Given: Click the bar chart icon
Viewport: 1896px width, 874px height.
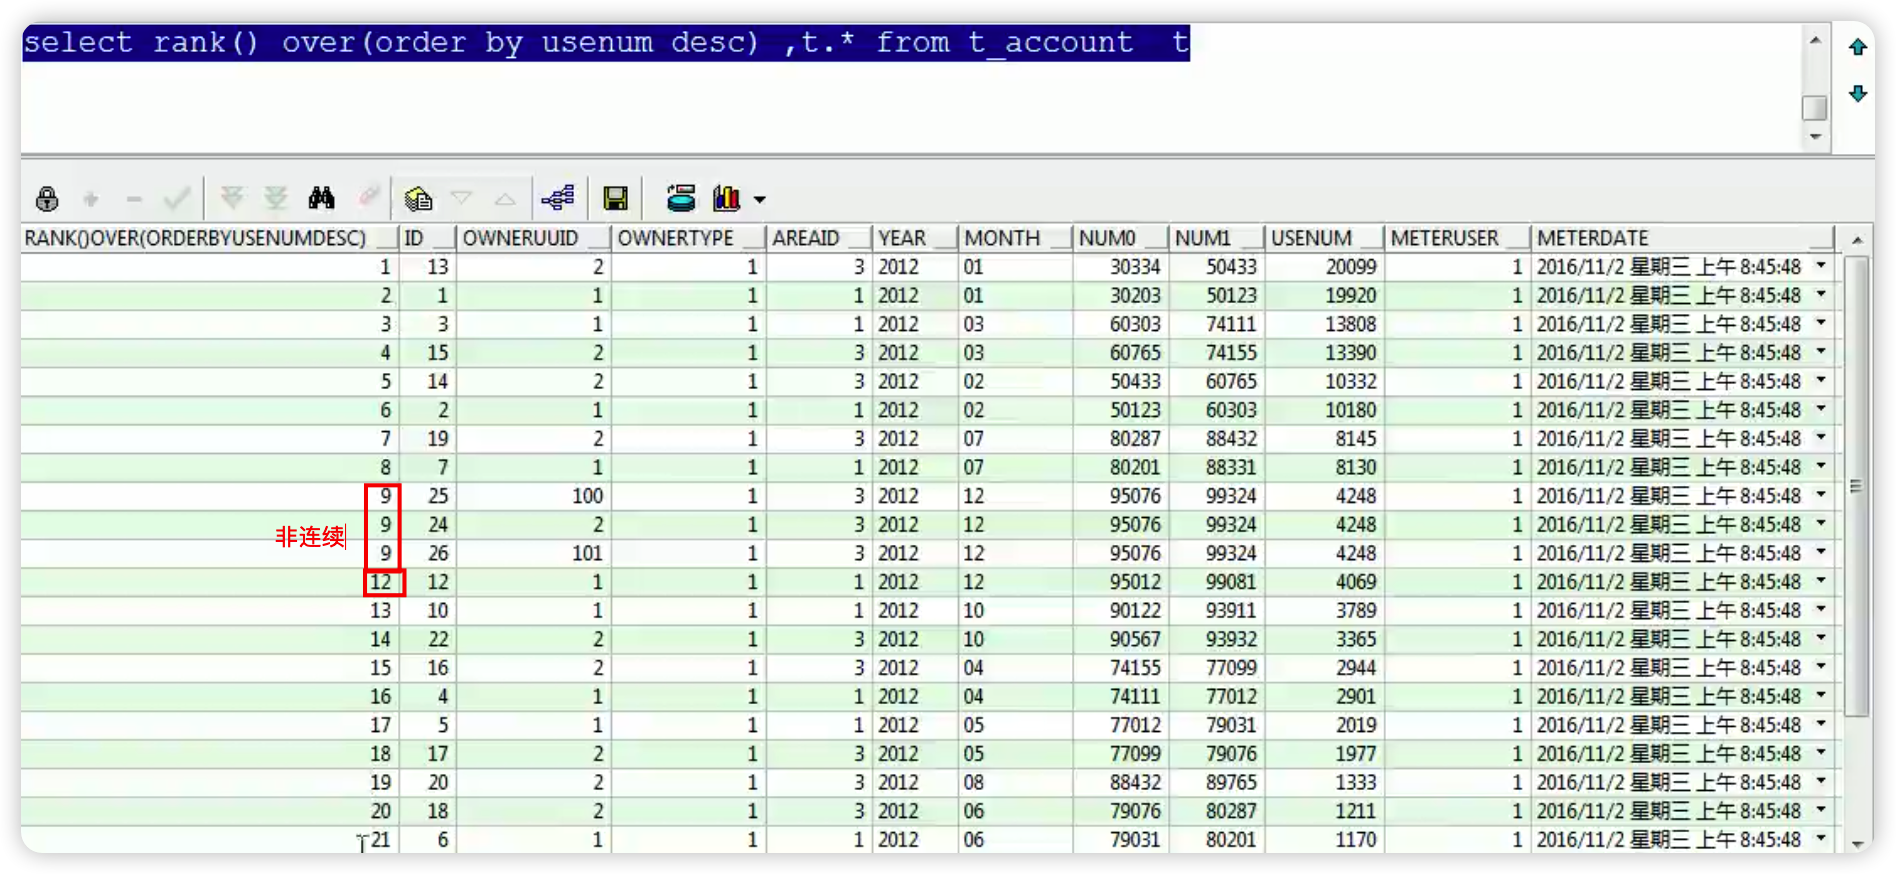Looking at the screenshot, I should click(726, 198).
